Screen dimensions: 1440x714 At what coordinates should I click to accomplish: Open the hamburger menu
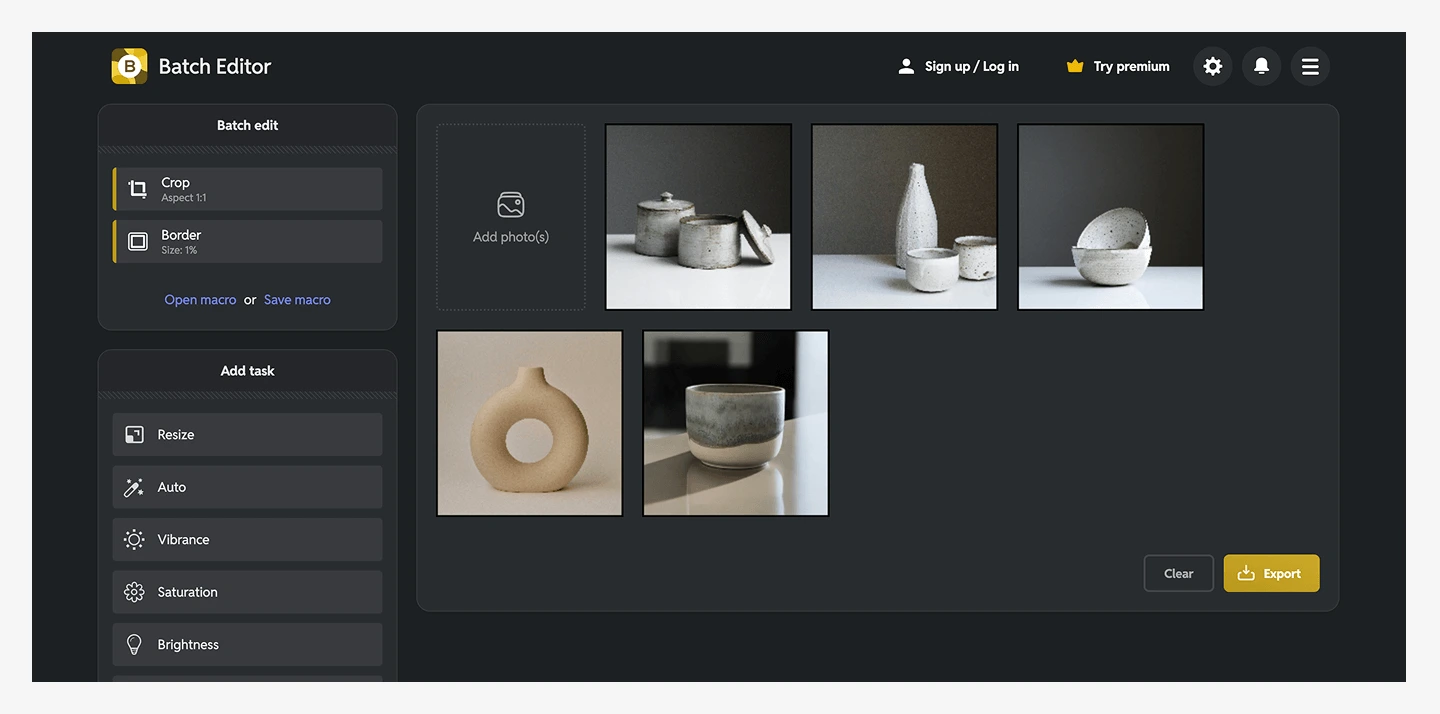click(x=1310, y=67)
